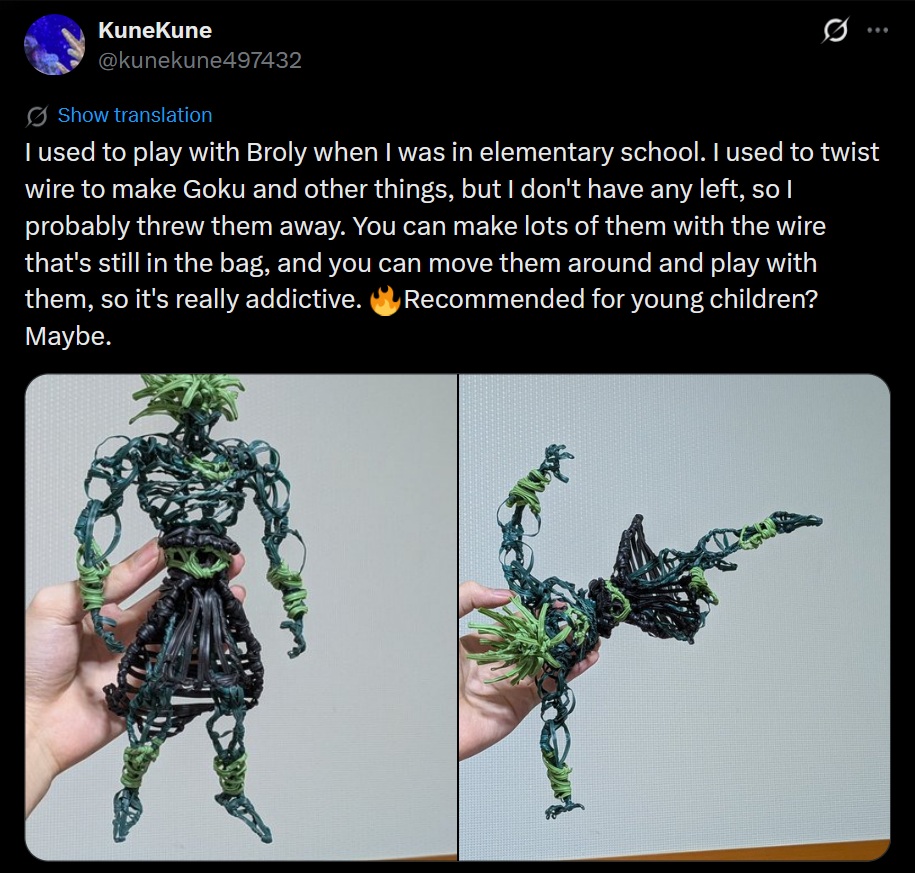Click the sentence 'Recommended for young children?'
The width and height of the screenshot is (915, 873).
tap(610, 299)
